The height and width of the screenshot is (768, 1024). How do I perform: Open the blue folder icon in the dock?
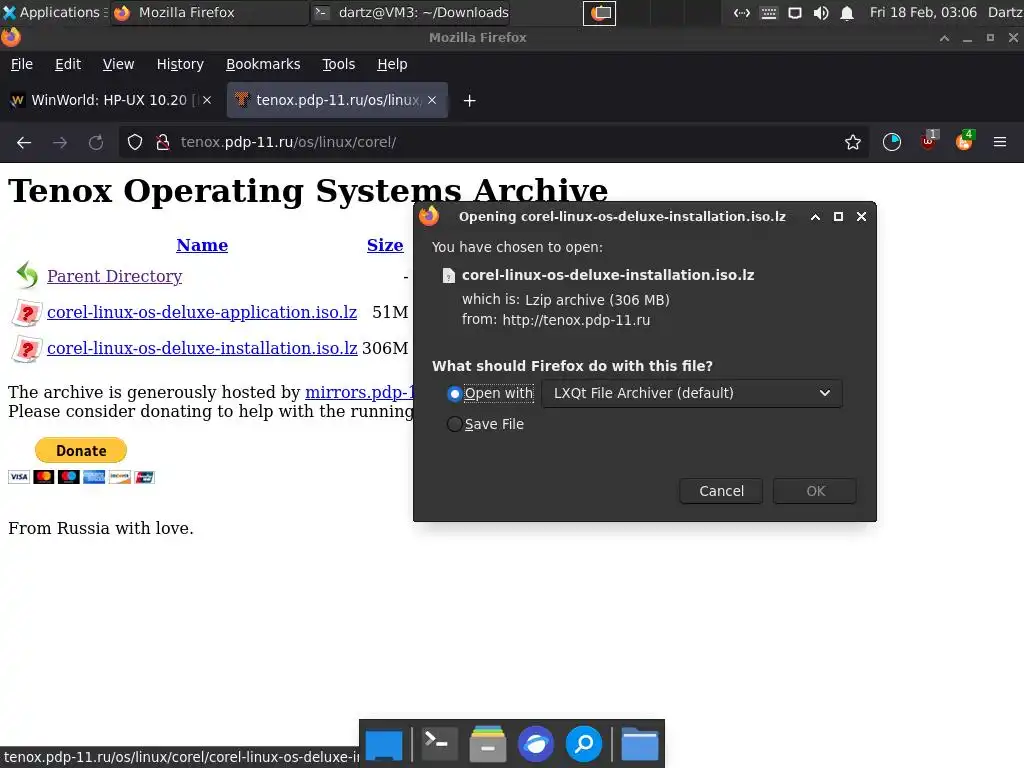(x=639, y=744)
